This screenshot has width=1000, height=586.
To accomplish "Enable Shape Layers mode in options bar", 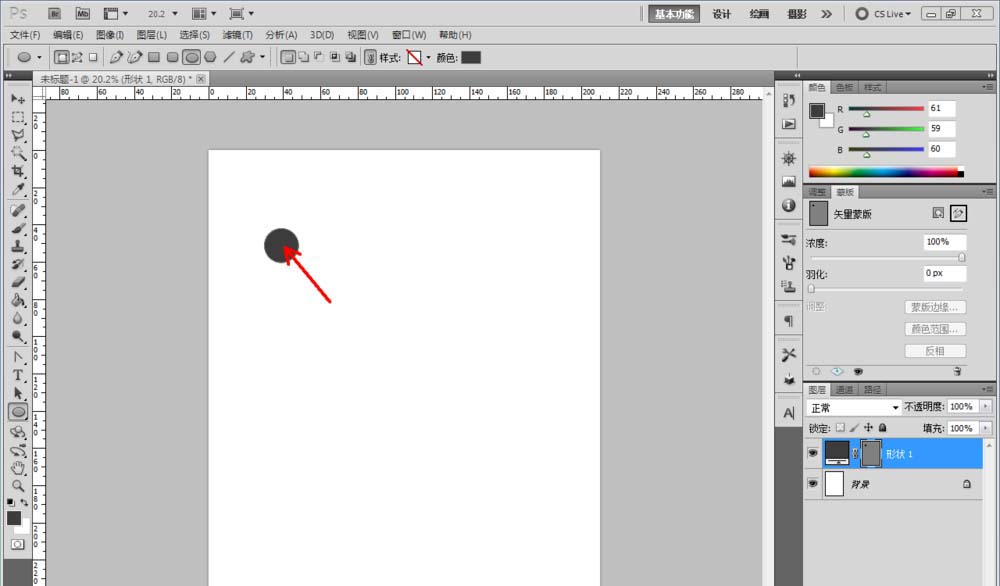I will pyautogui.click(x=61, y=57).
